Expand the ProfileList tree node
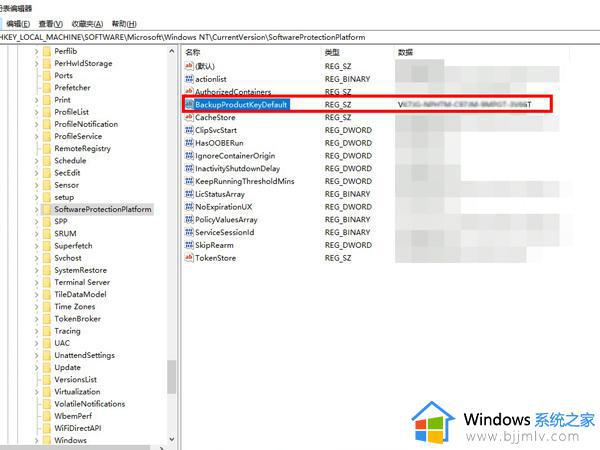This screenshot has width=600, height=450. click(x=36, y=112)
